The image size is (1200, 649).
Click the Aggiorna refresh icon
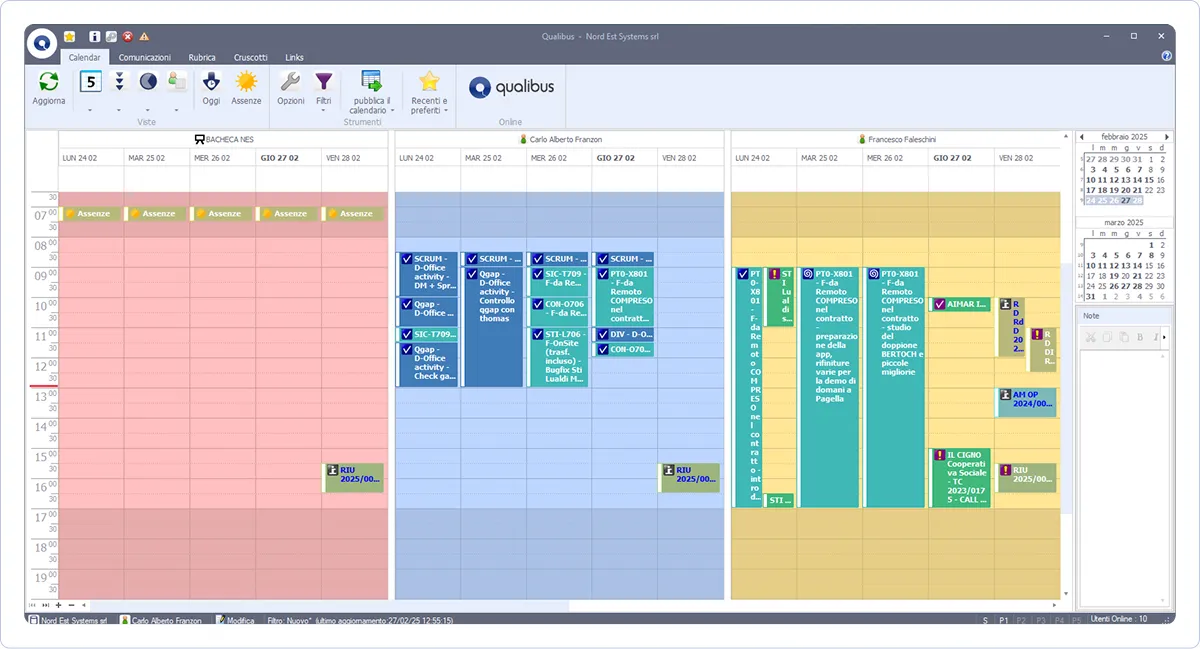pyautogui.click(x=48, y=83)
